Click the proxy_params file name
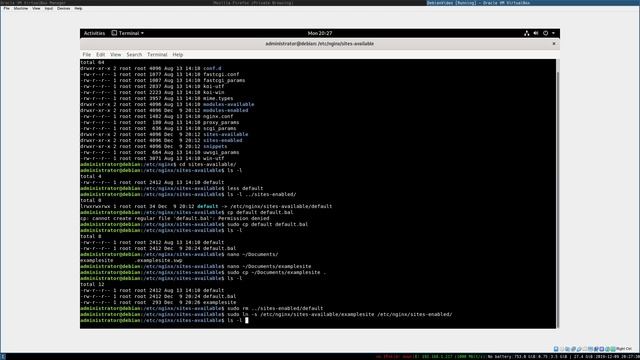Viewport: 640px width, 360px height. (x=221, y=122)
